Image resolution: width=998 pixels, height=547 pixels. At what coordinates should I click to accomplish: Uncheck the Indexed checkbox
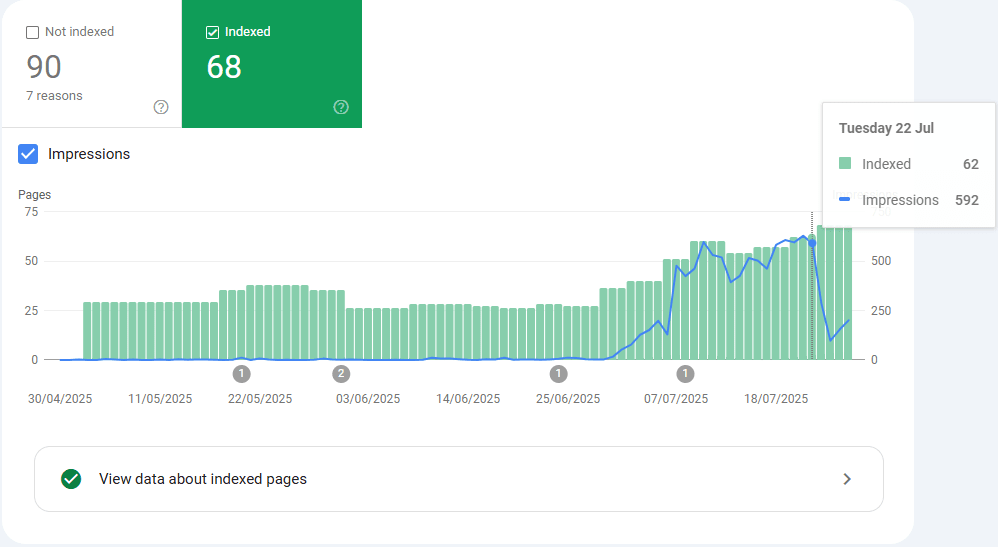(212, 32)
